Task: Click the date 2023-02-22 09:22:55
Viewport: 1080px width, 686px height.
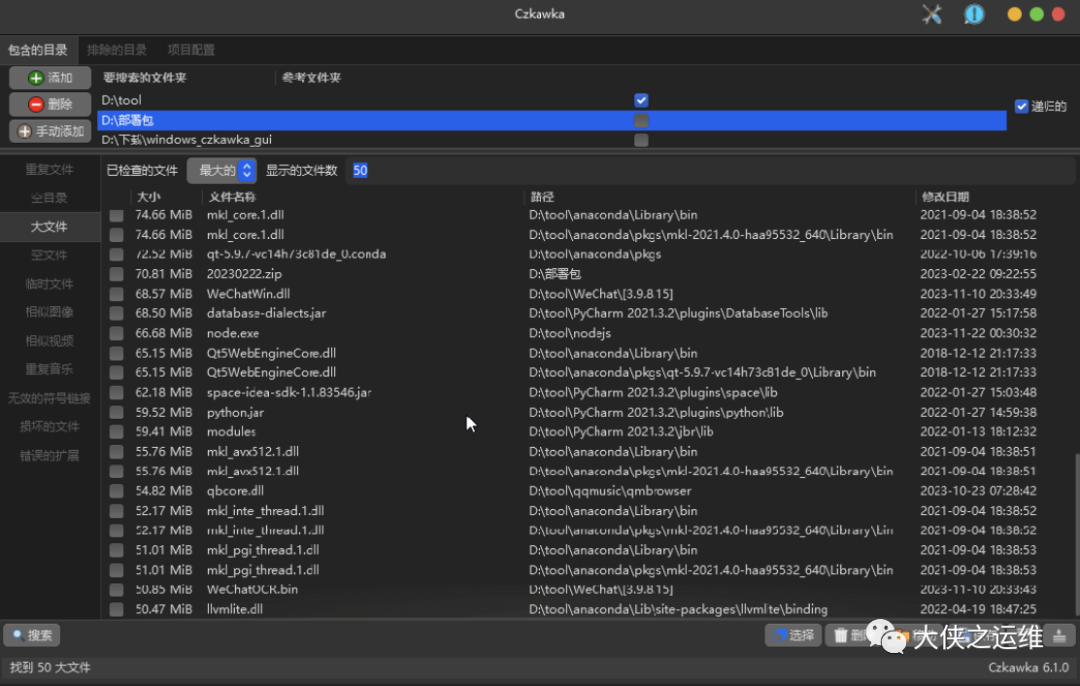Action: pos(978,274)
